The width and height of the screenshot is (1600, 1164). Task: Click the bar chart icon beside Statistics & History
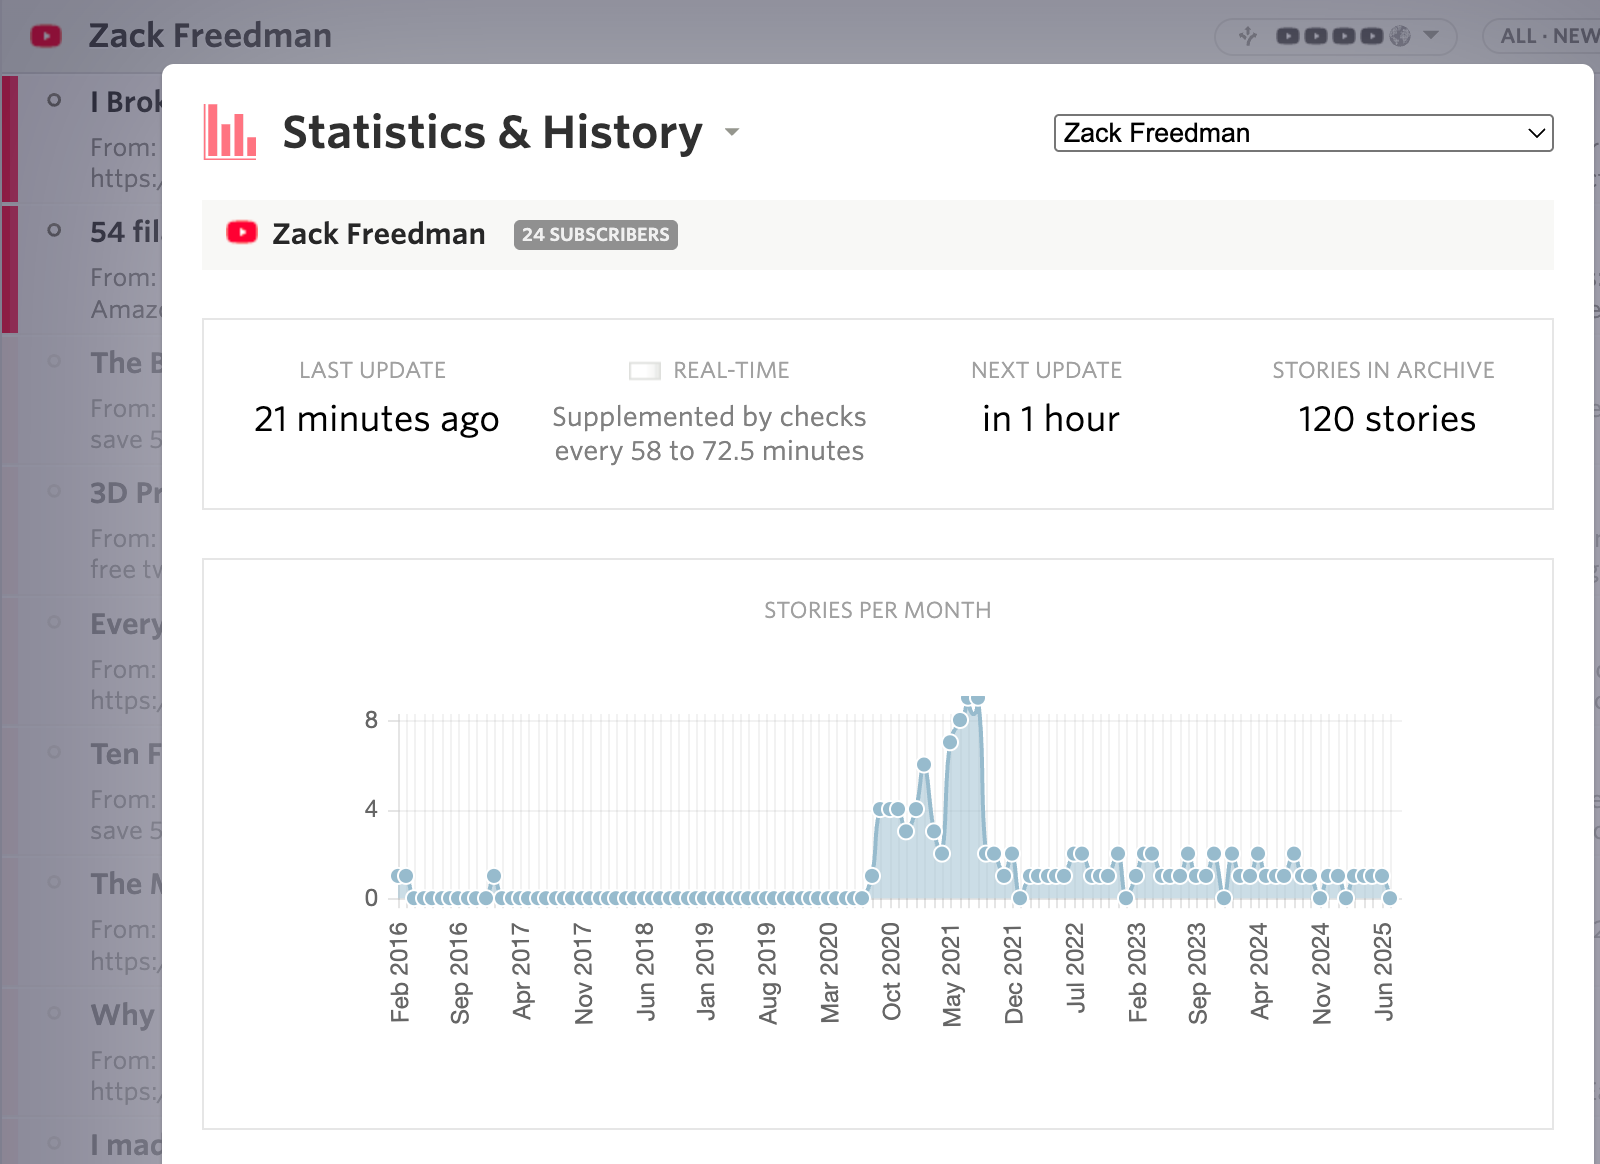click(230, 132)
